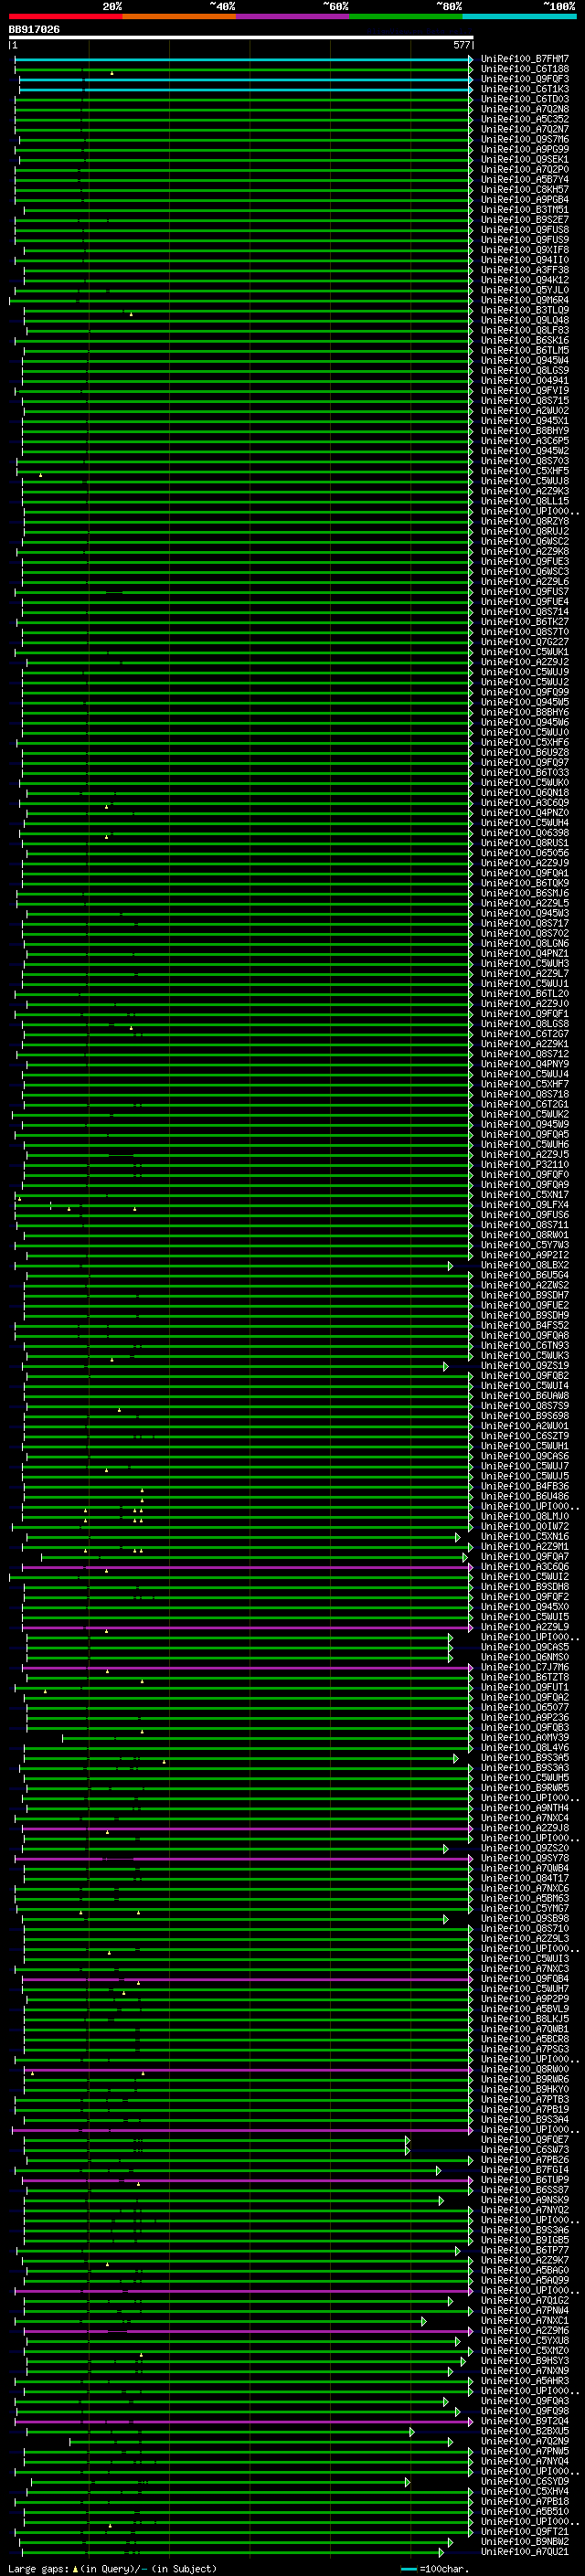Click the UniRef100_B6TP77 label
The image size is (585, 2576).
coord(525,2249)
